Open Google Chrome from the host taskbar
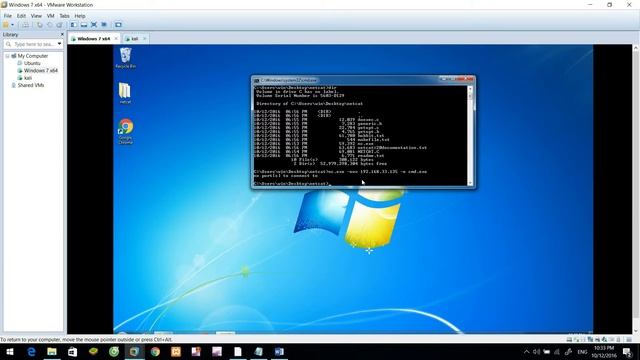 coord(155,351)
